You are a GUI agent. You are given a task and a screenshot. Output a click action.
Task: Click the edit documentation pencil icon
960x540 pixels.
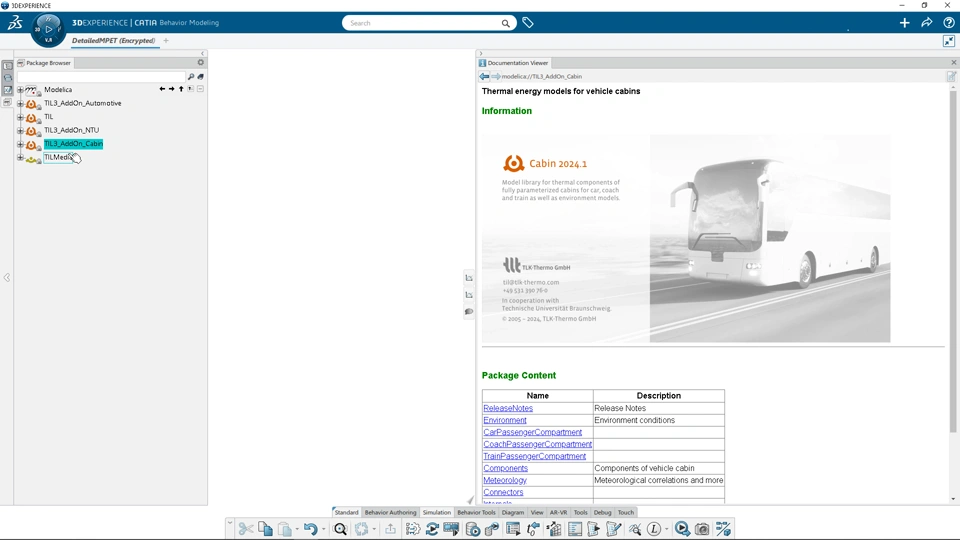click(x=951, y=77)
